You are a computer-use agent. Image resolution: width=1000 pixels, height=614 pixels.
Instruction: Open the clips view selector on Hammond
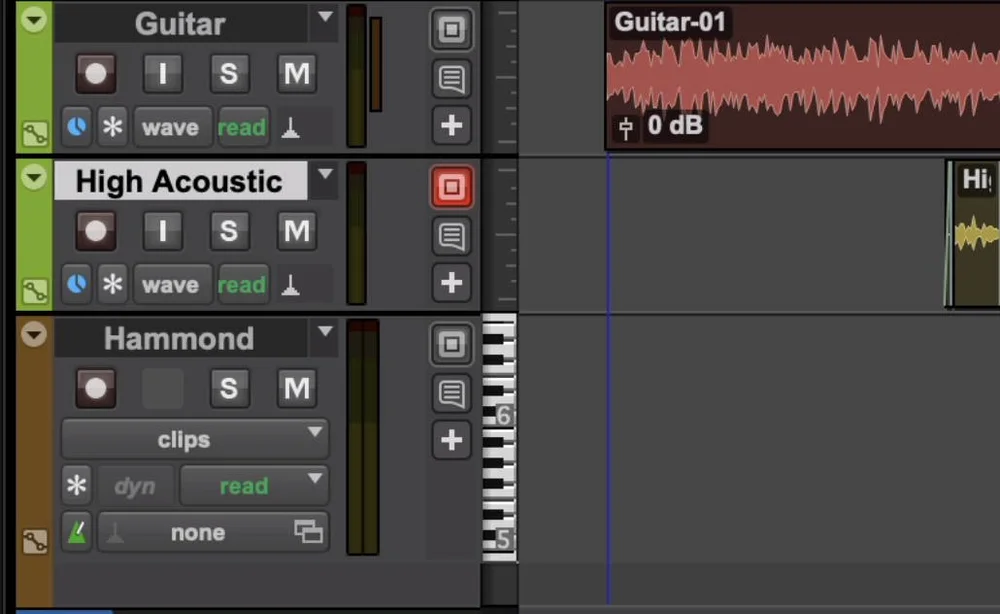[x=194, y=439]
